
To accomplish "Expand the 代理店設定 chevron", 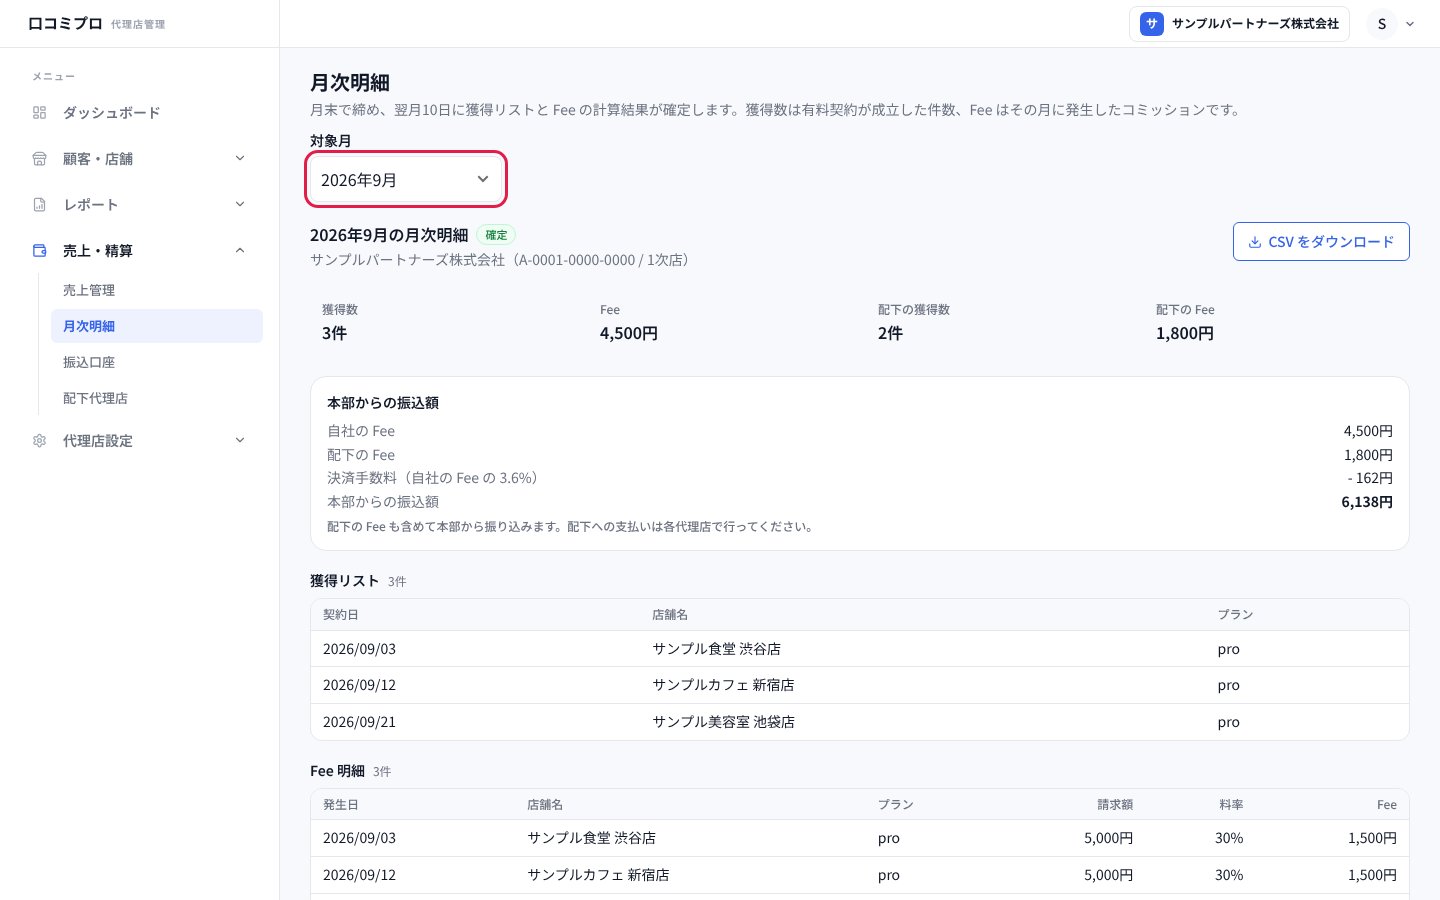I will 240,441.
